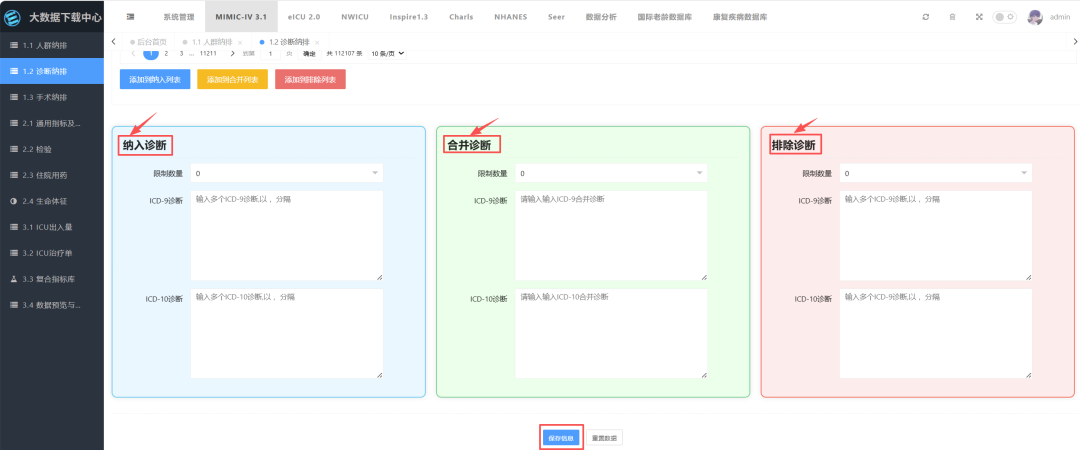Open the NHANES top menu
1080x450 pixels.
510,17
